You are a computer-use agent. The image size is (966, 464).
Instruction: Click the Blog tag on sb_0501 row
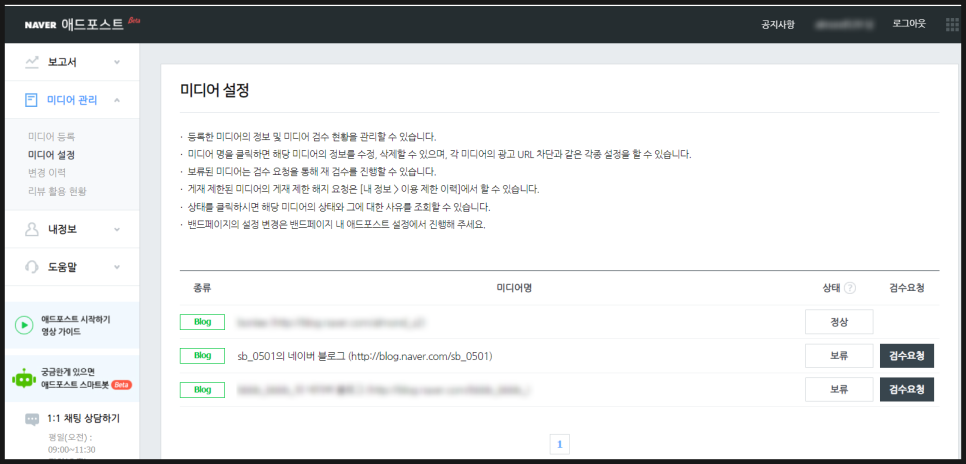202,356
